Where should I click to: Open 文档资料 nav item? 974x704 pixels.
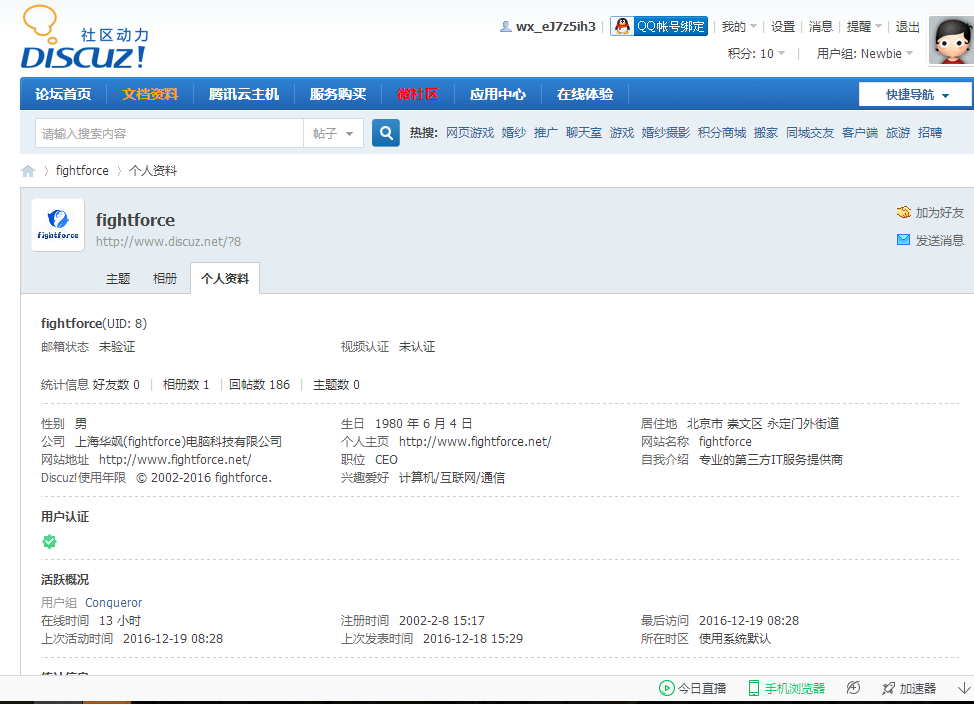[x=150, y=94]
